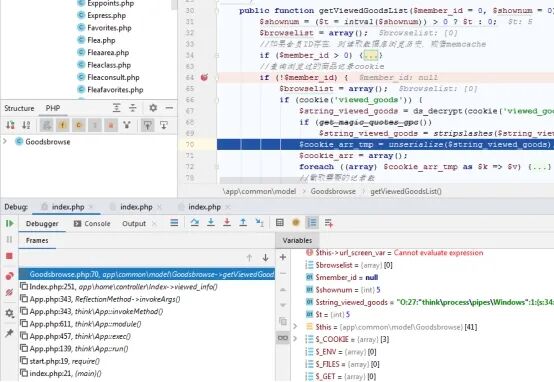This screenshot has height=382, width=554.
Task: Expand the $this variable node
Action: 295,327
